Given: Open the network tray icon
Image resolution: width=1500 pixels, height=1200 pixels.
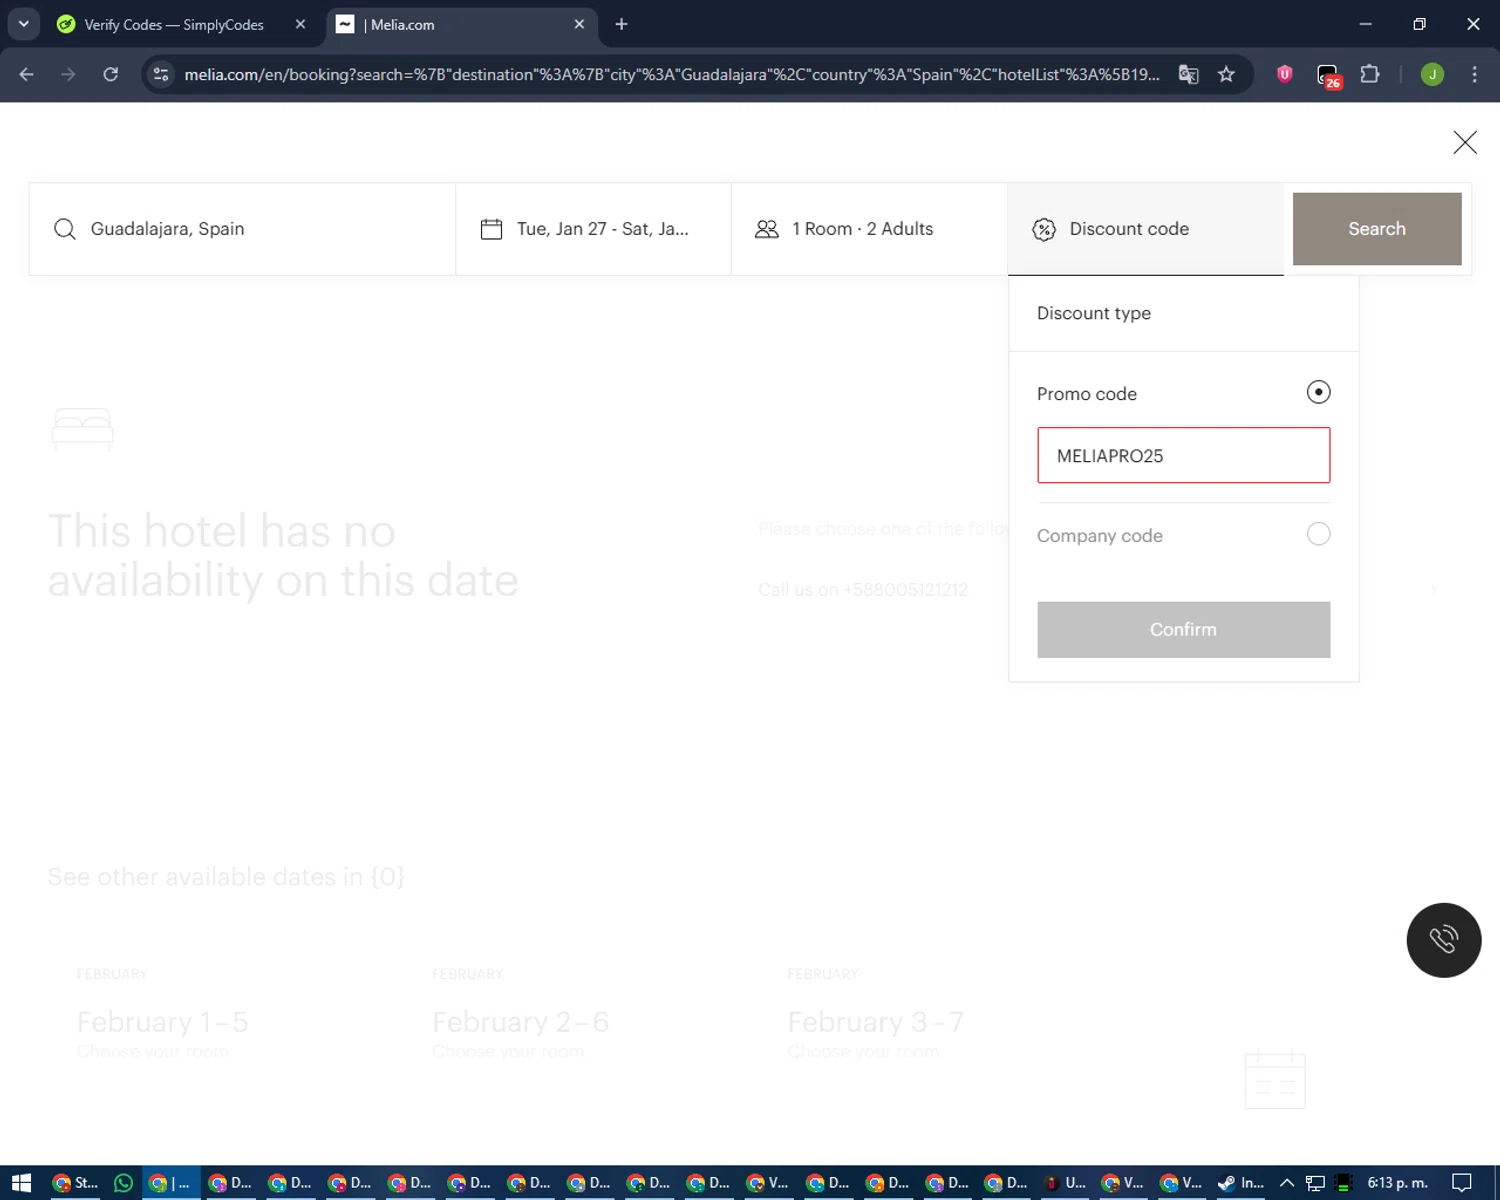Looking at the screenshot, I should coord(1315,1183).
